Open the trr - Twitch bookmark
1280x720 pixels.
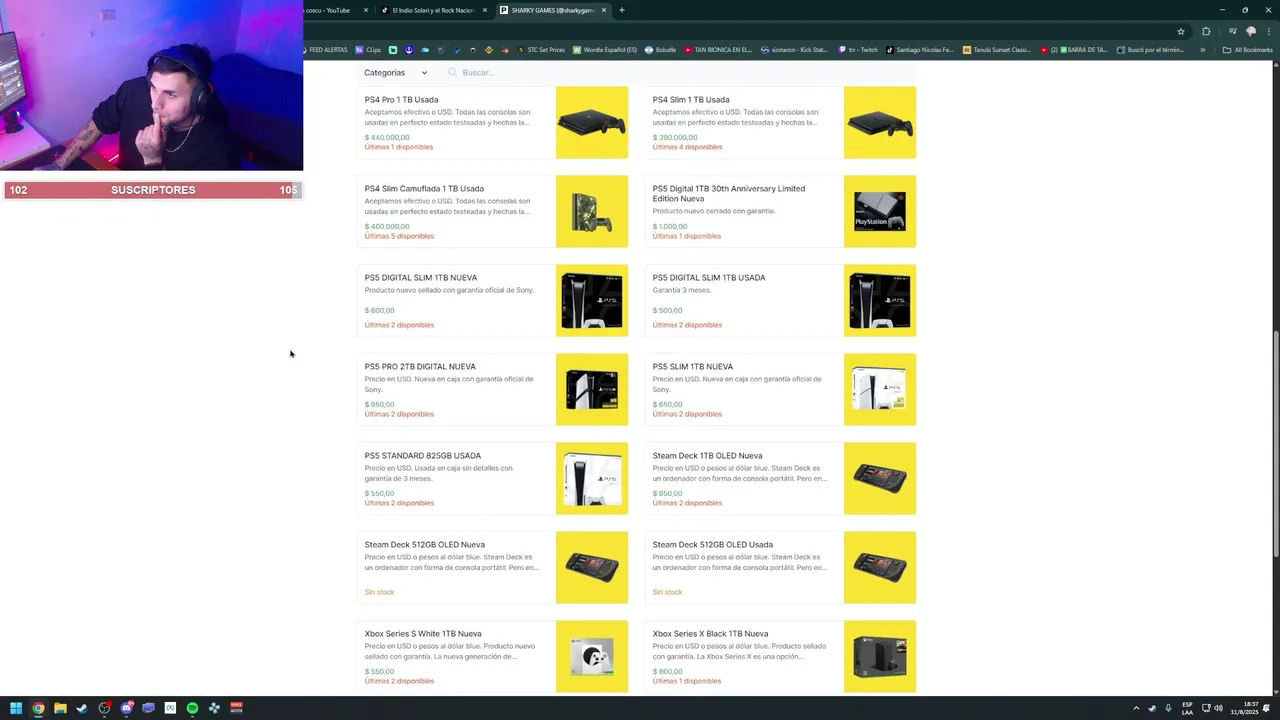[858, 50]
